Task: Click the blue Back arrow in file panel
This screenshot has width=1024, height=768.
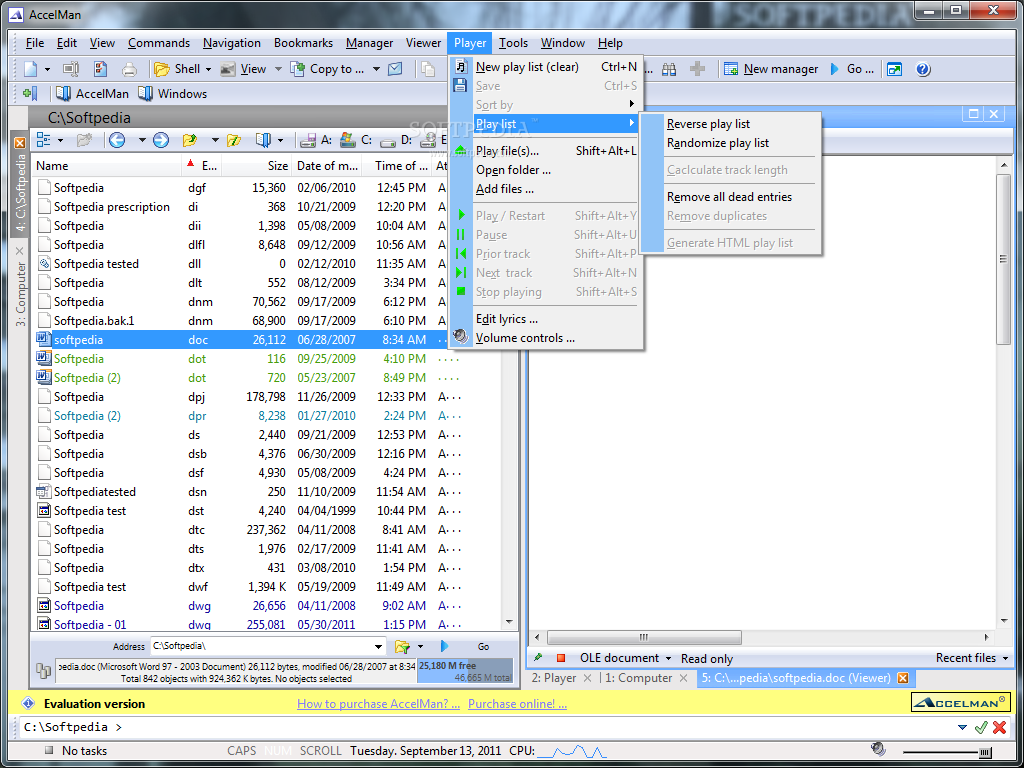Action: pos(118,140)
